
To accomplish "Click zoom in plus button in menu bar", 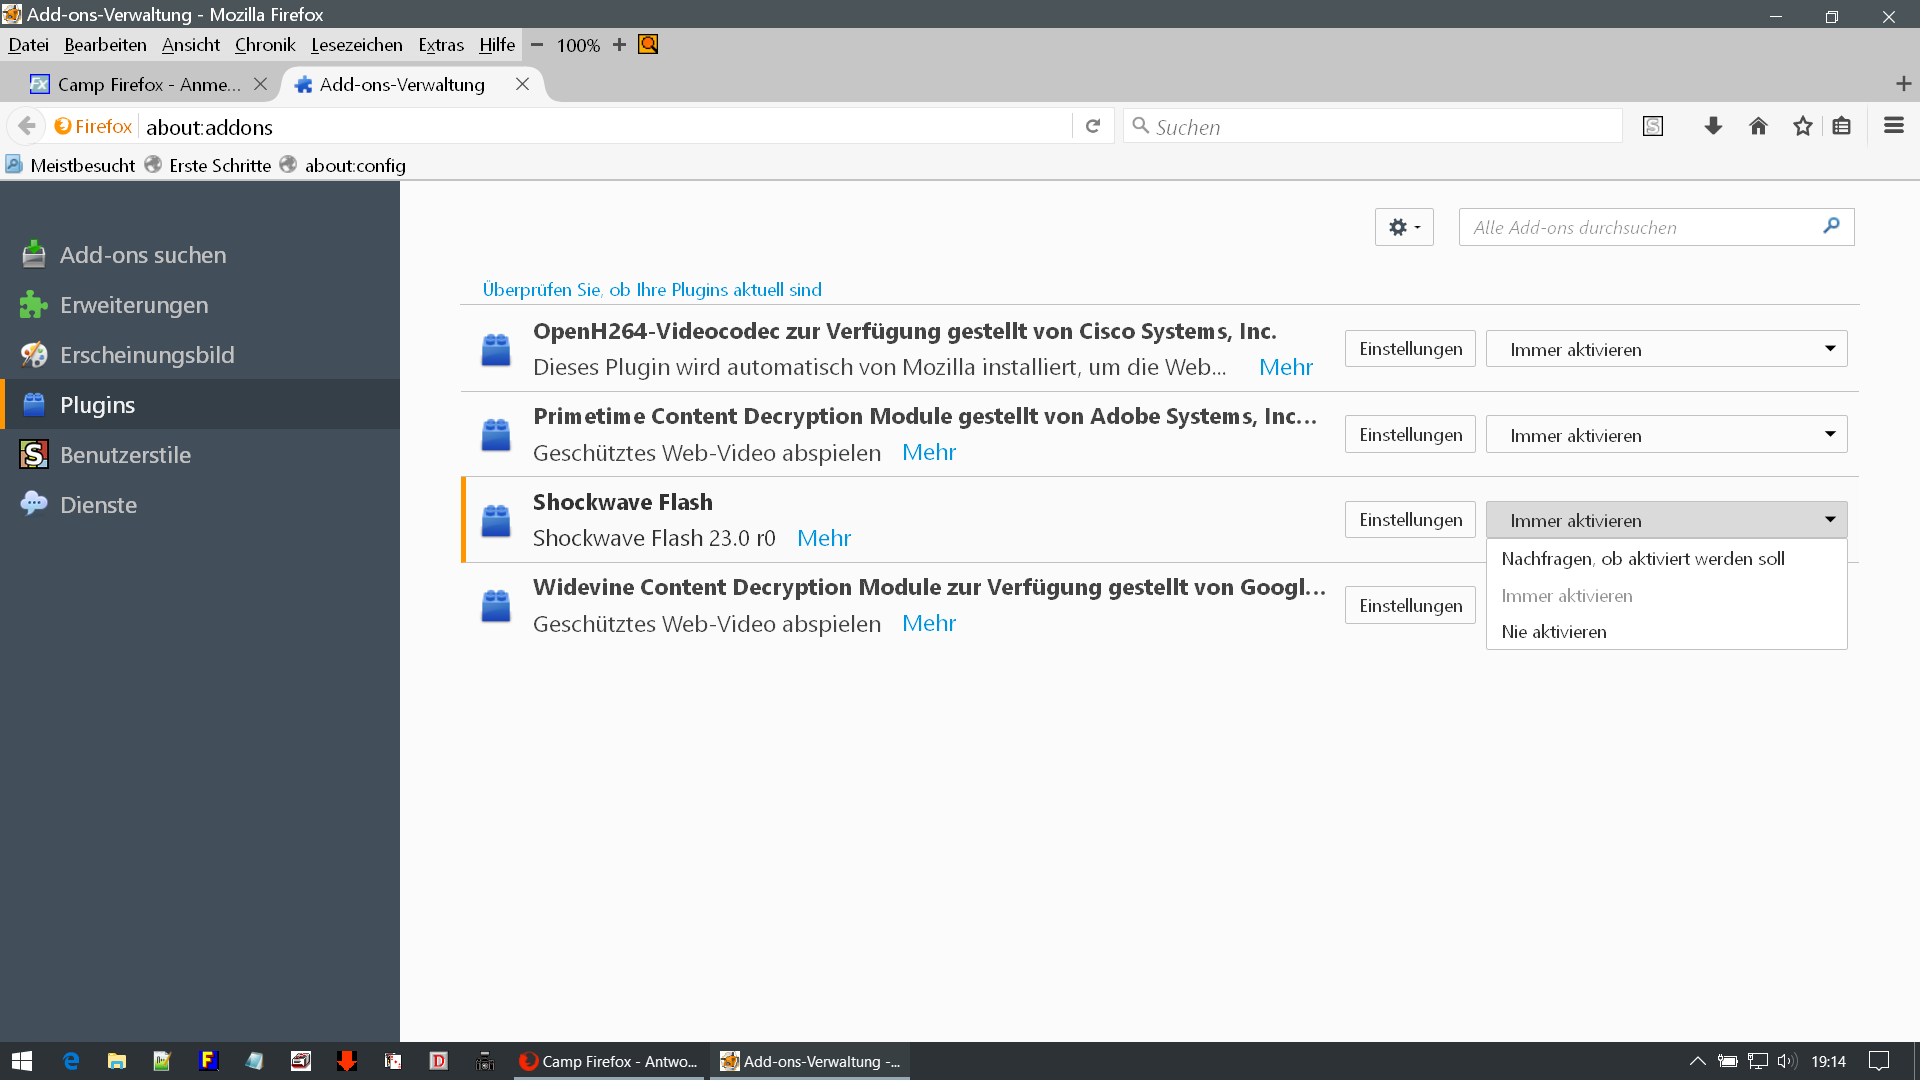I will pos(619,45).
